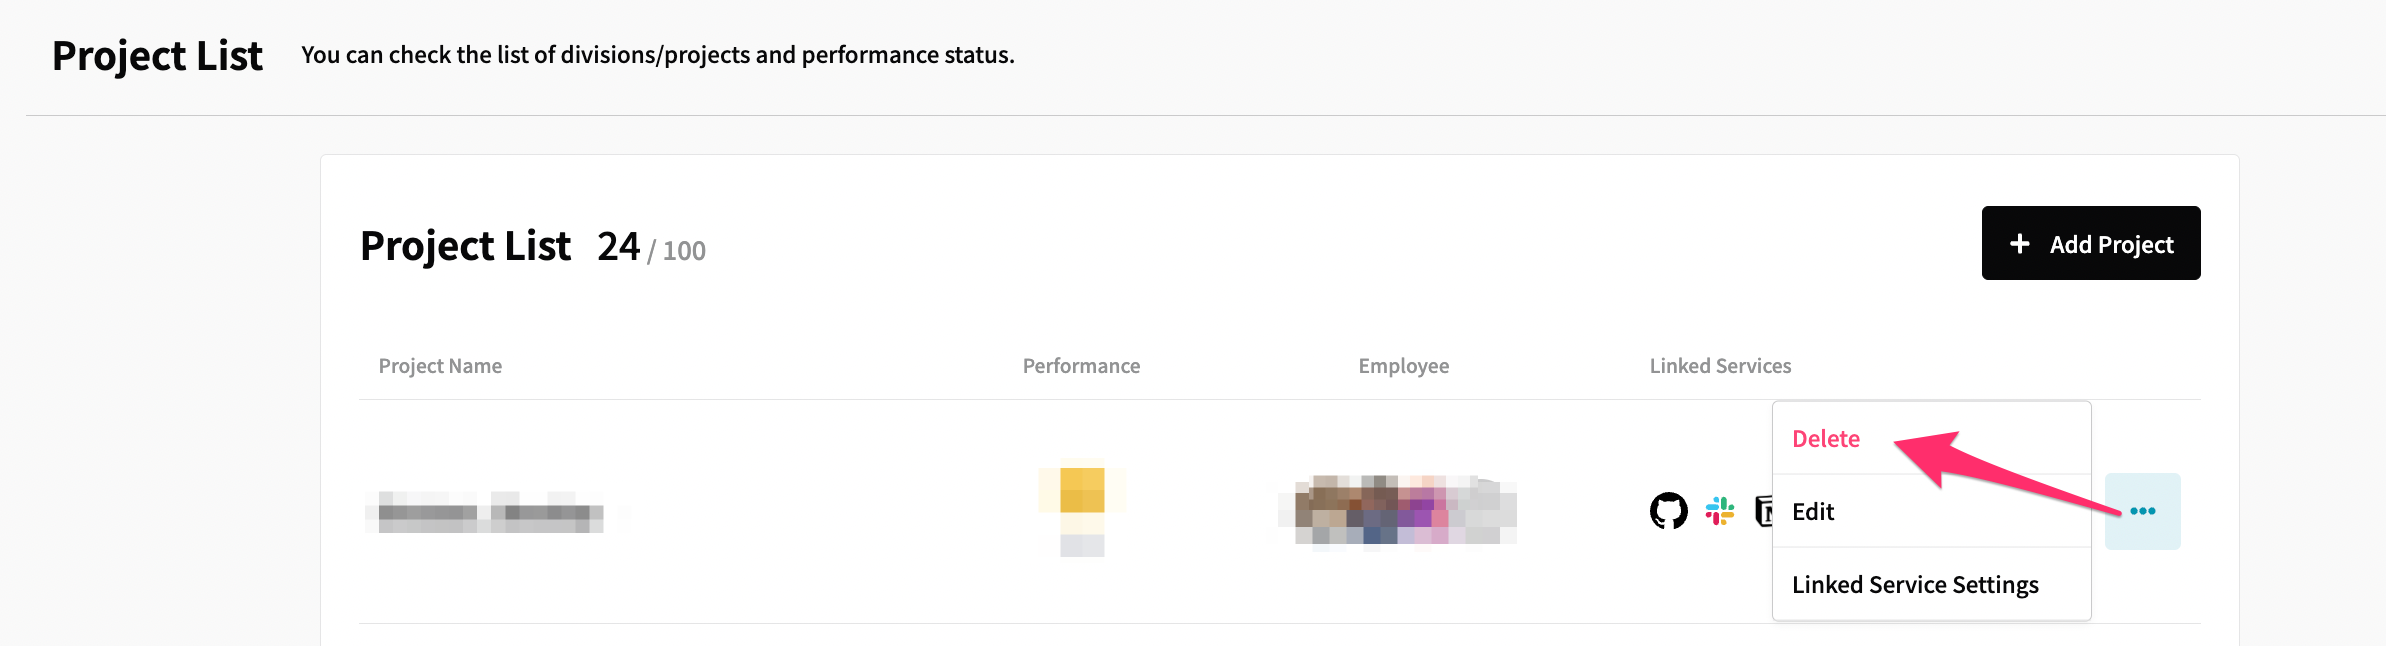
Task: Open the blurred project name link
Action: [491, 512]
